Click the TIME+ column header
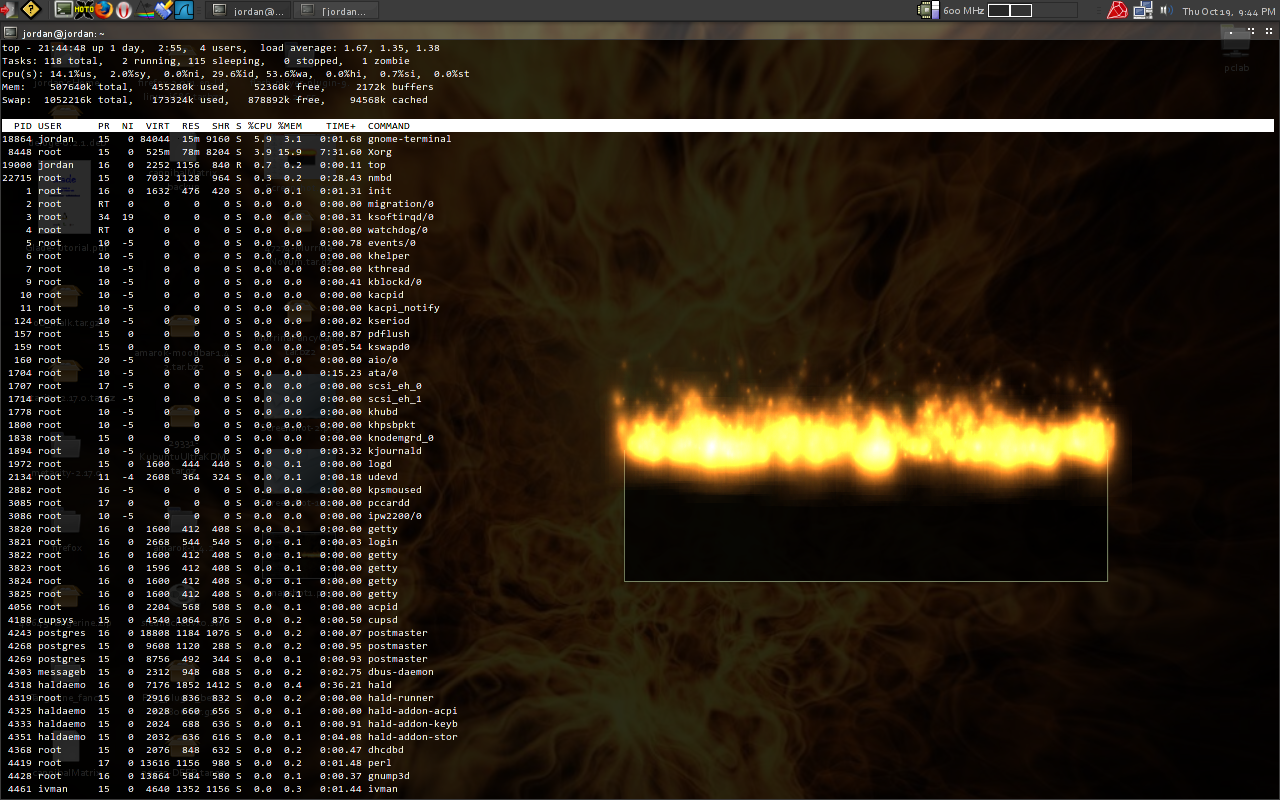The height and width of the screenshot is (800, 1280). pos(341,126)
